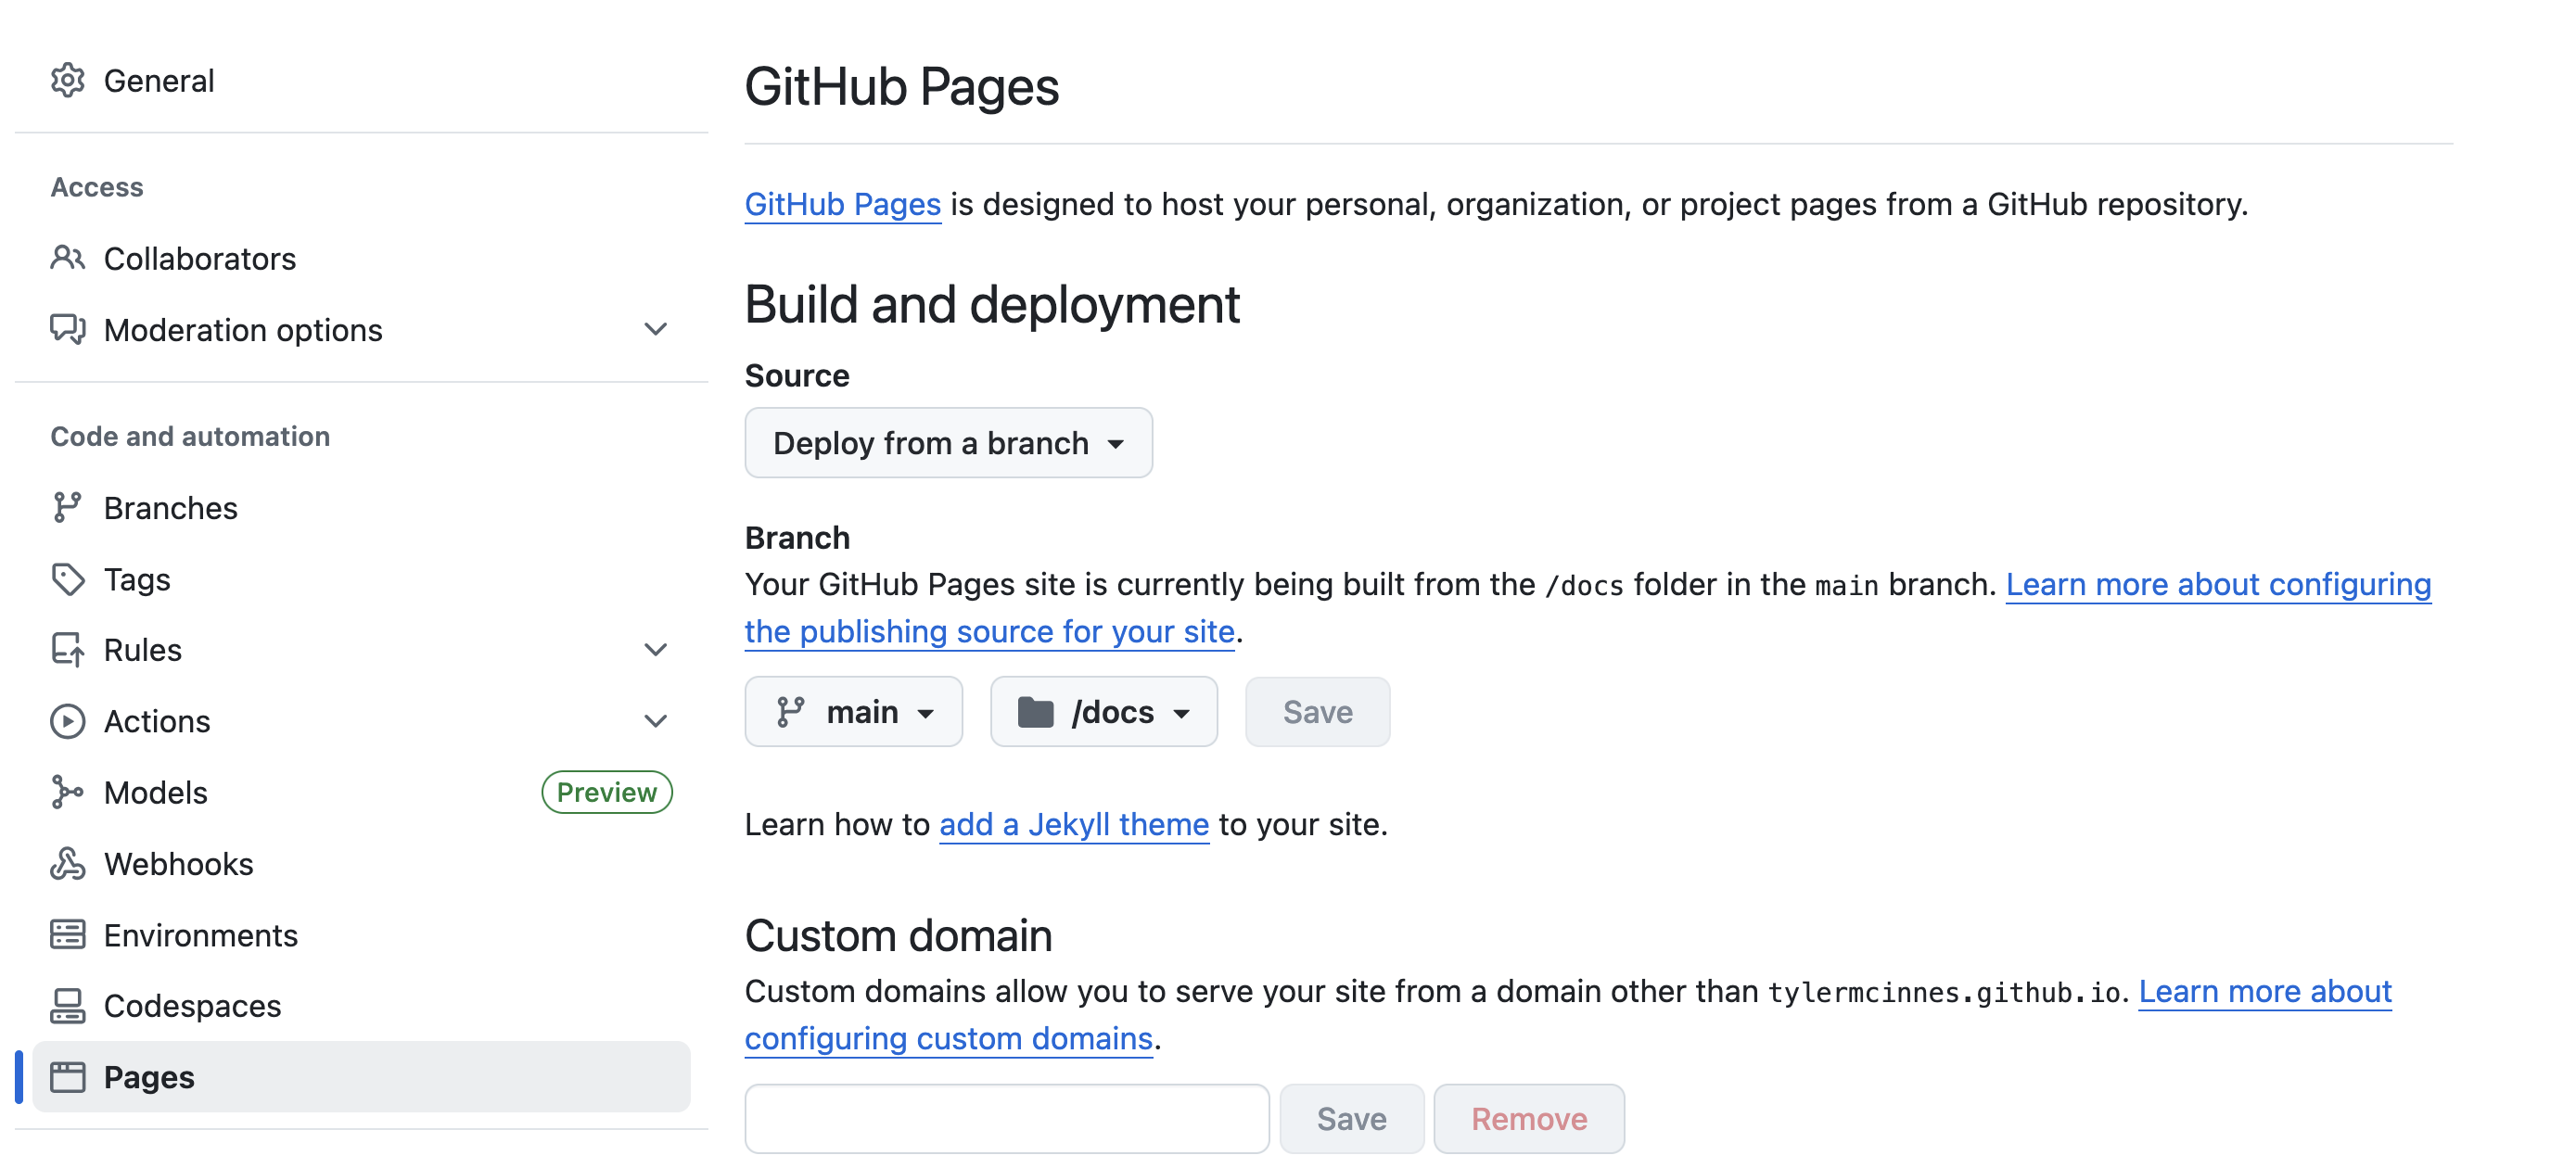Viewport: 2576px width, 1168px height.
Task: Click the Preview badge next to Models
Action: pyautogui.click(x=606, y=792)
